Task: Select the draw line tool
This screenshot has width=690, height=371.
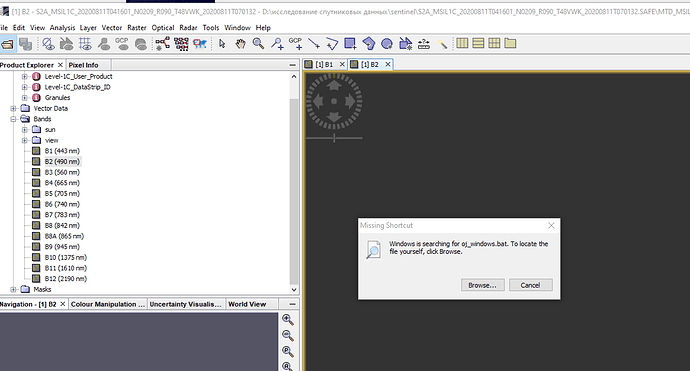Action: coord(314,44)
